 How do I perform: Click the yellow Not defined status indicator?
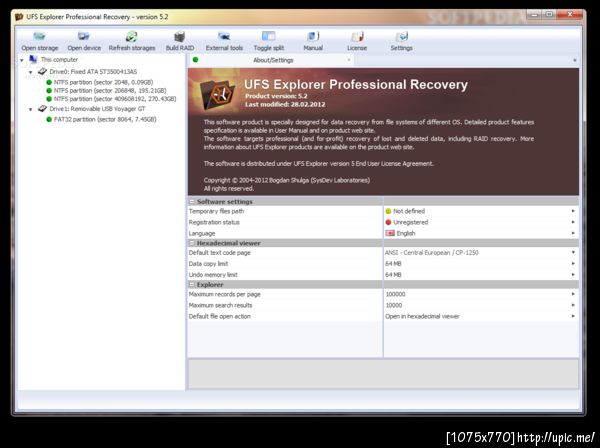click(x=388, y=211)
